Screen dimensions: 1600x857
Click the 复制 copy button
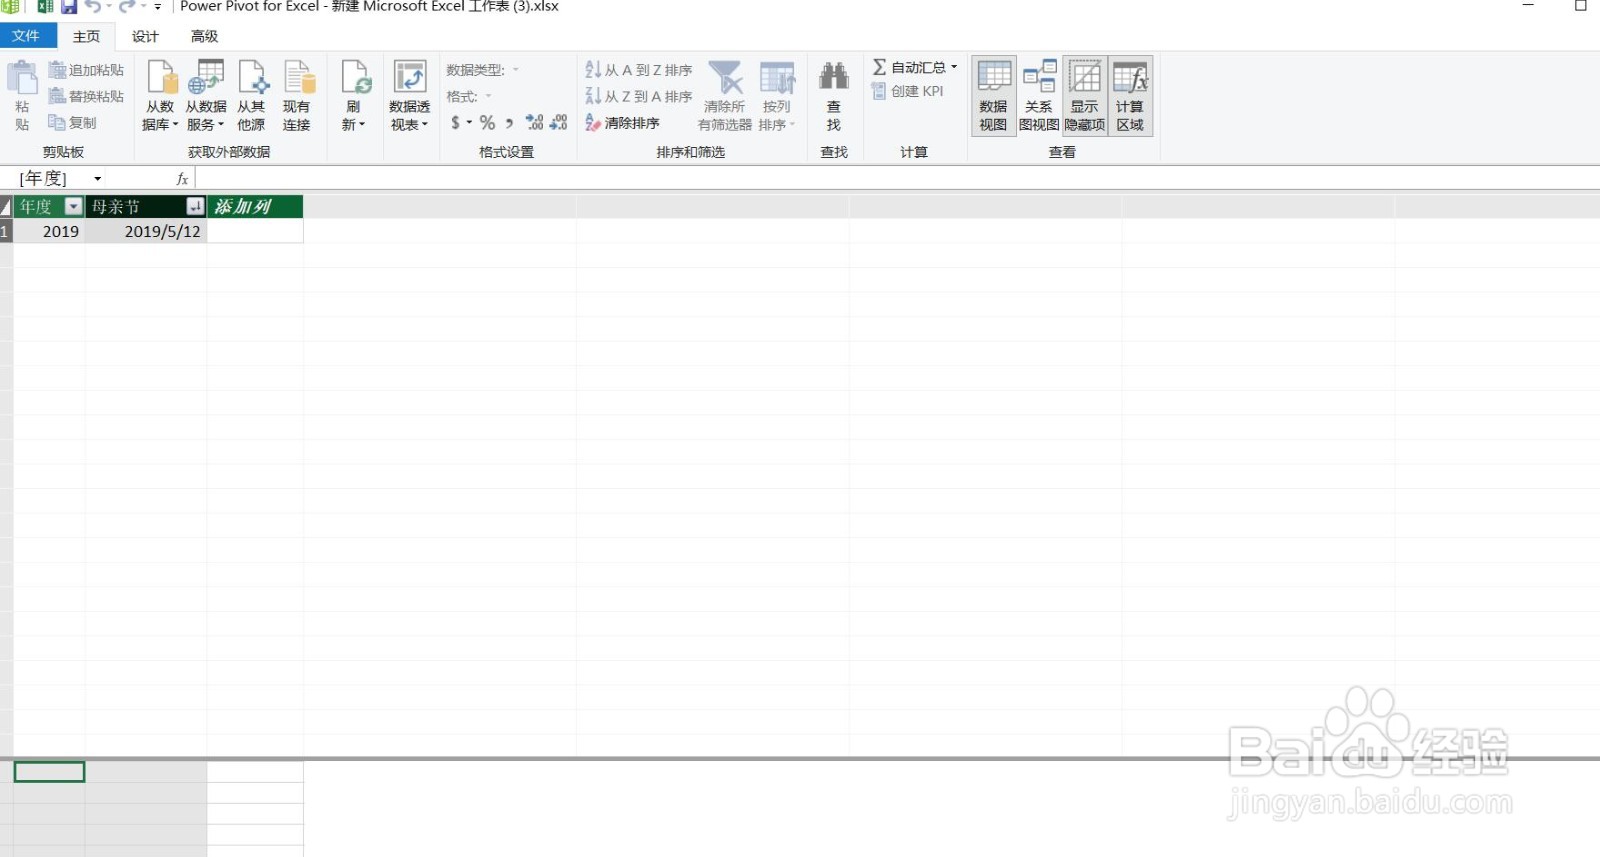point(73,122)
